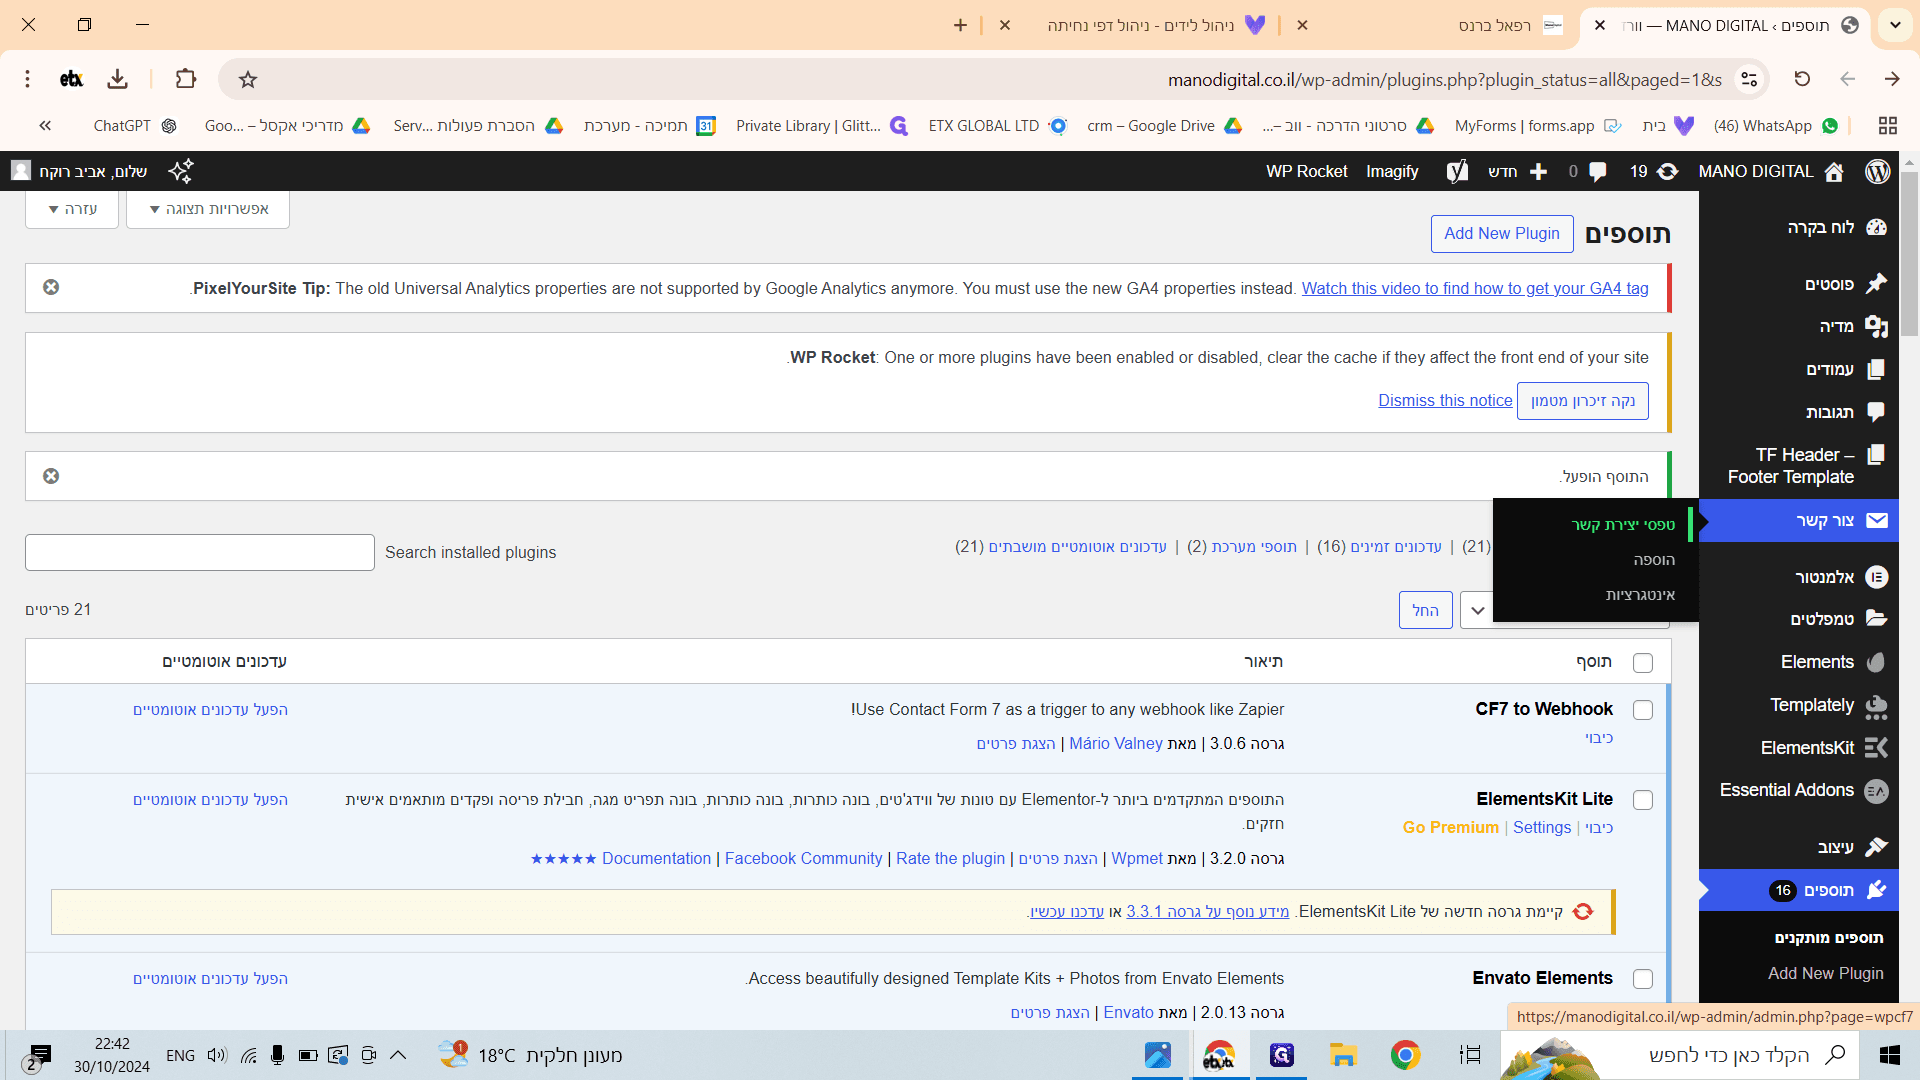This screenshot has width=1920, height=1080.
Task: Open MANO DIGITAL site home link
Action: (1770, 171)
